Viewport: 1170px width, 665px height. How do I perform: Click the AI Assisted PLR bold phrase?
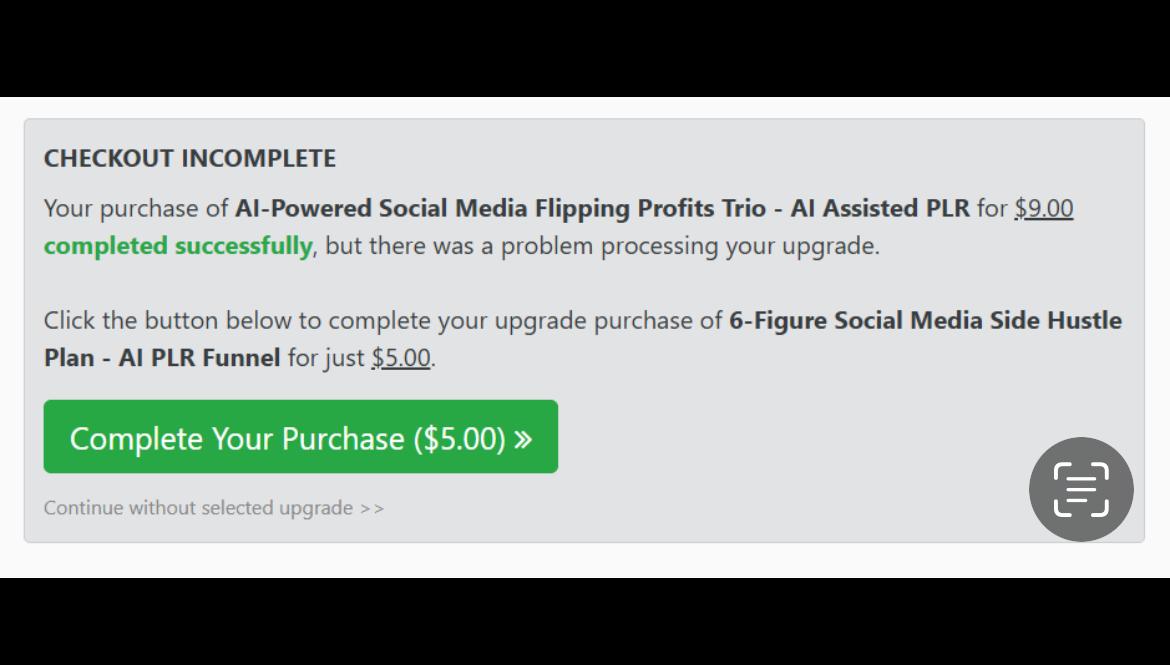coord(880,208)
